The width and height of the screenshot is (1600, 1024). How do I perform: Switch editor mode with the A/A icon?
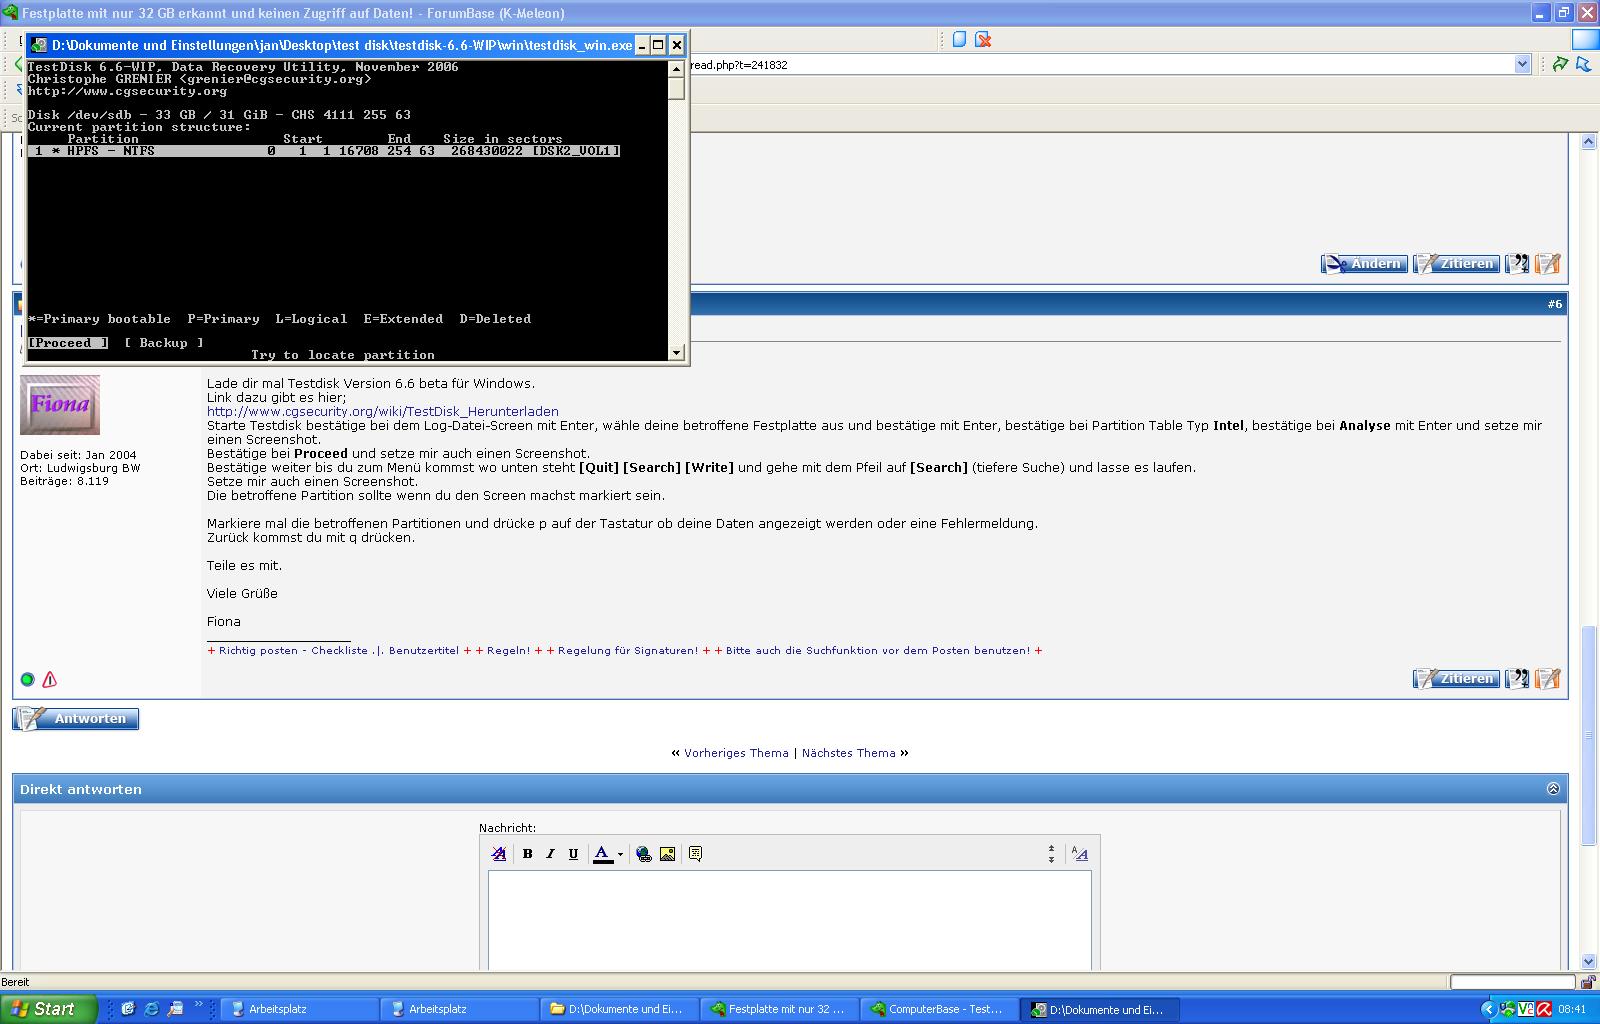[x=1080, y=853]
